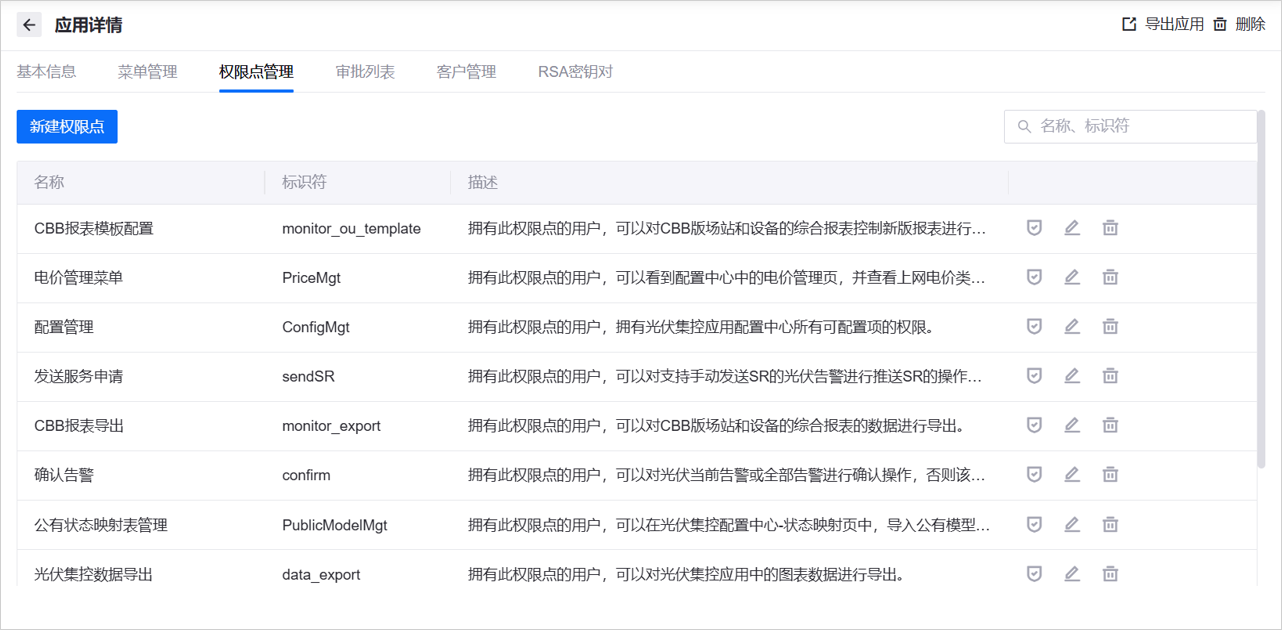Viewport: 1282px width, 630px height.
Task: Click pencil icon for 公有状态映射表管理
Action: (1072, 524)
